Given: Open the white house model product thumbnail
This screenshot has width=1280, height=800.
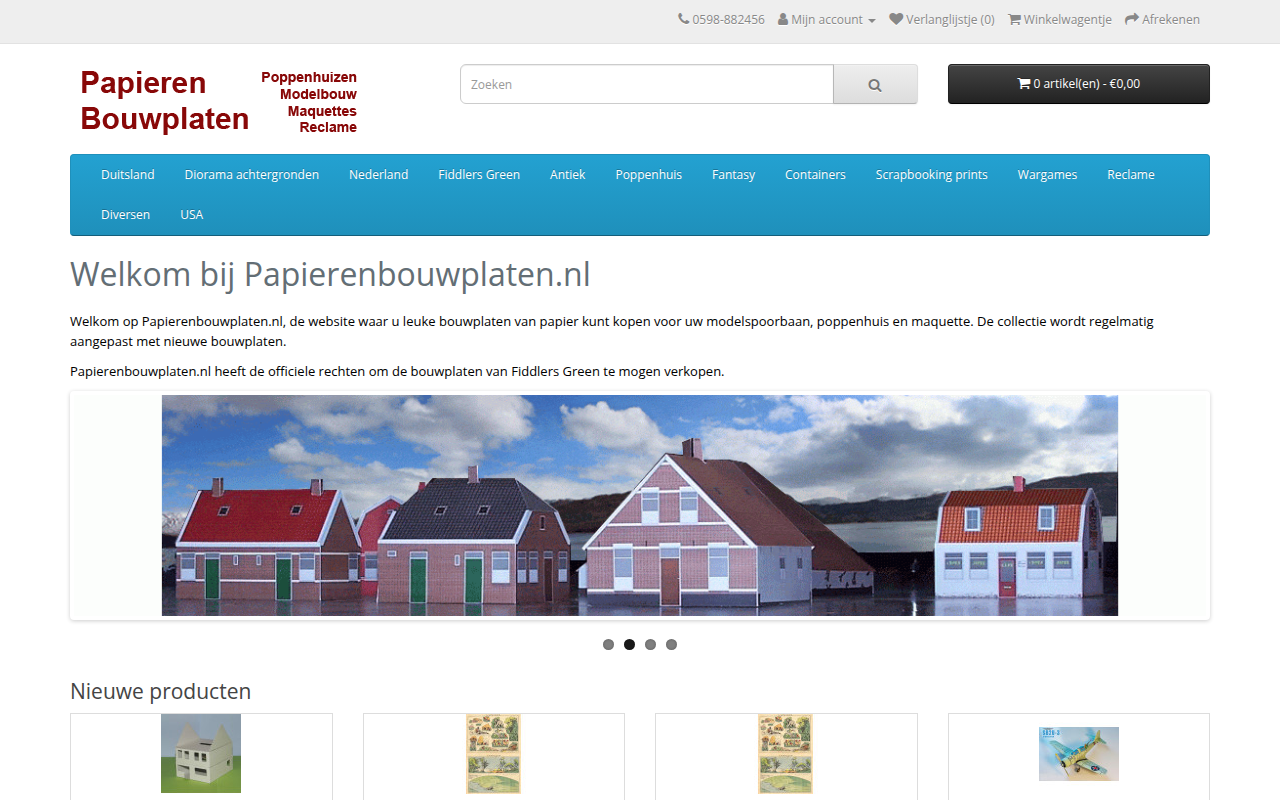Looking at the screenshot, I should (x=201, y=753).
